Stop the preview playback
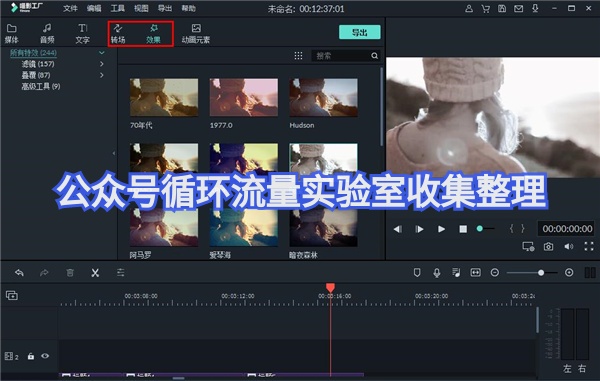This screenshot has height=381, width=600. coord(463,229)
